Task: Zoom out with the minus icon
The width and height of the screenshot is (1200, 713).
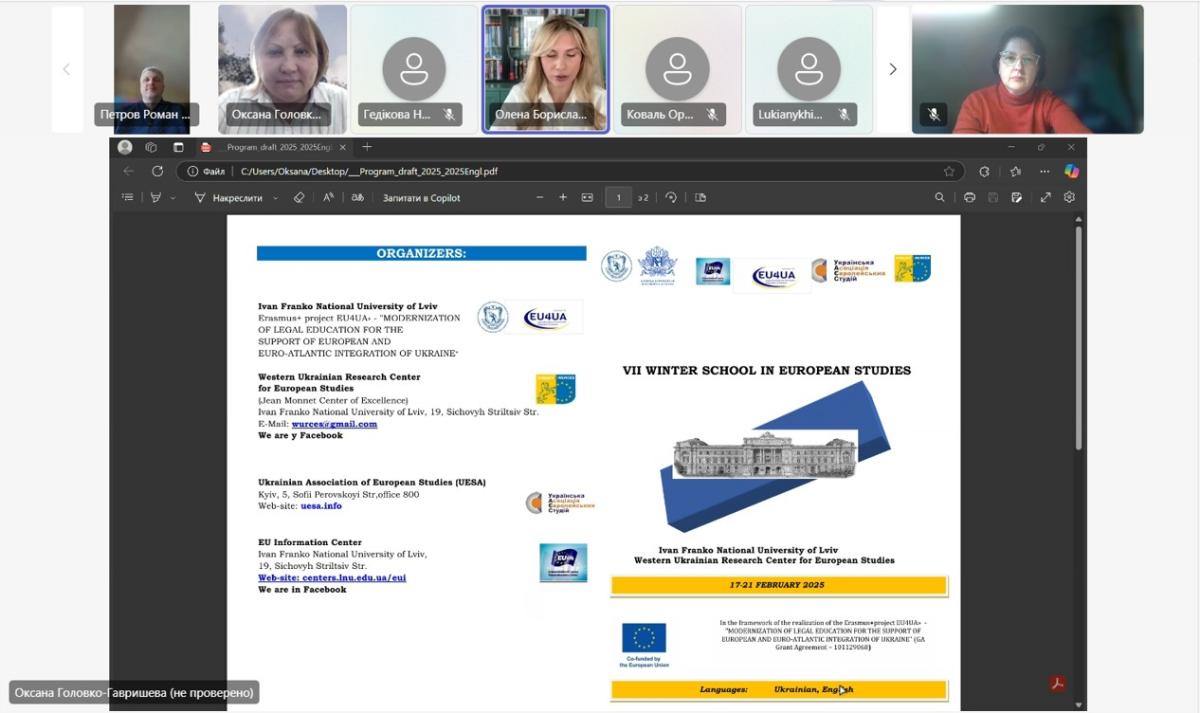Action: (540, 198)
